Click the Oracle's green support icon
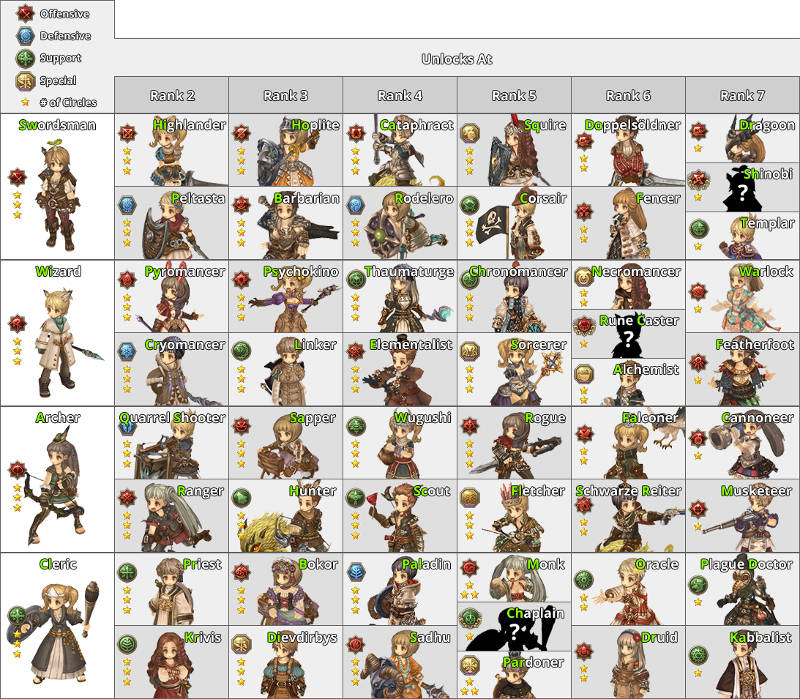The image size is (800, 699). coord(584,579)
